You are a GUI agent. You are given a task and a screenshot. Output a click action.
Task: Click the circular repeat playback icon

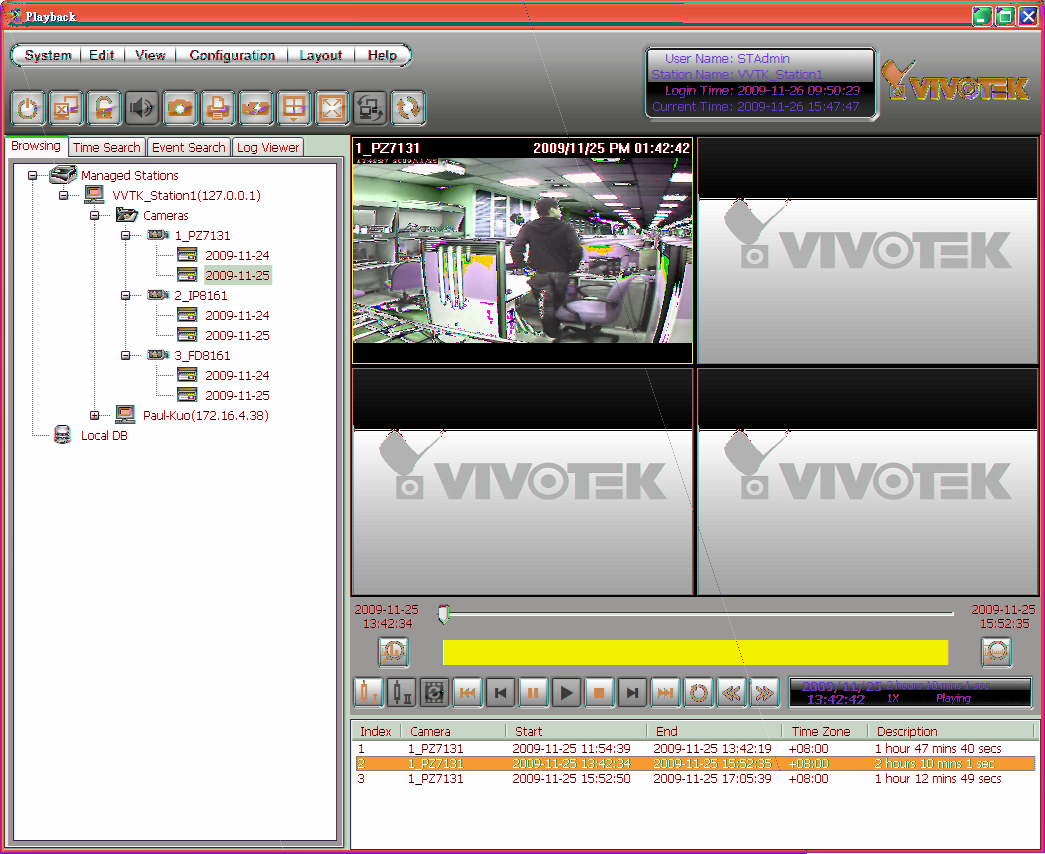click(x=698, y=693)
